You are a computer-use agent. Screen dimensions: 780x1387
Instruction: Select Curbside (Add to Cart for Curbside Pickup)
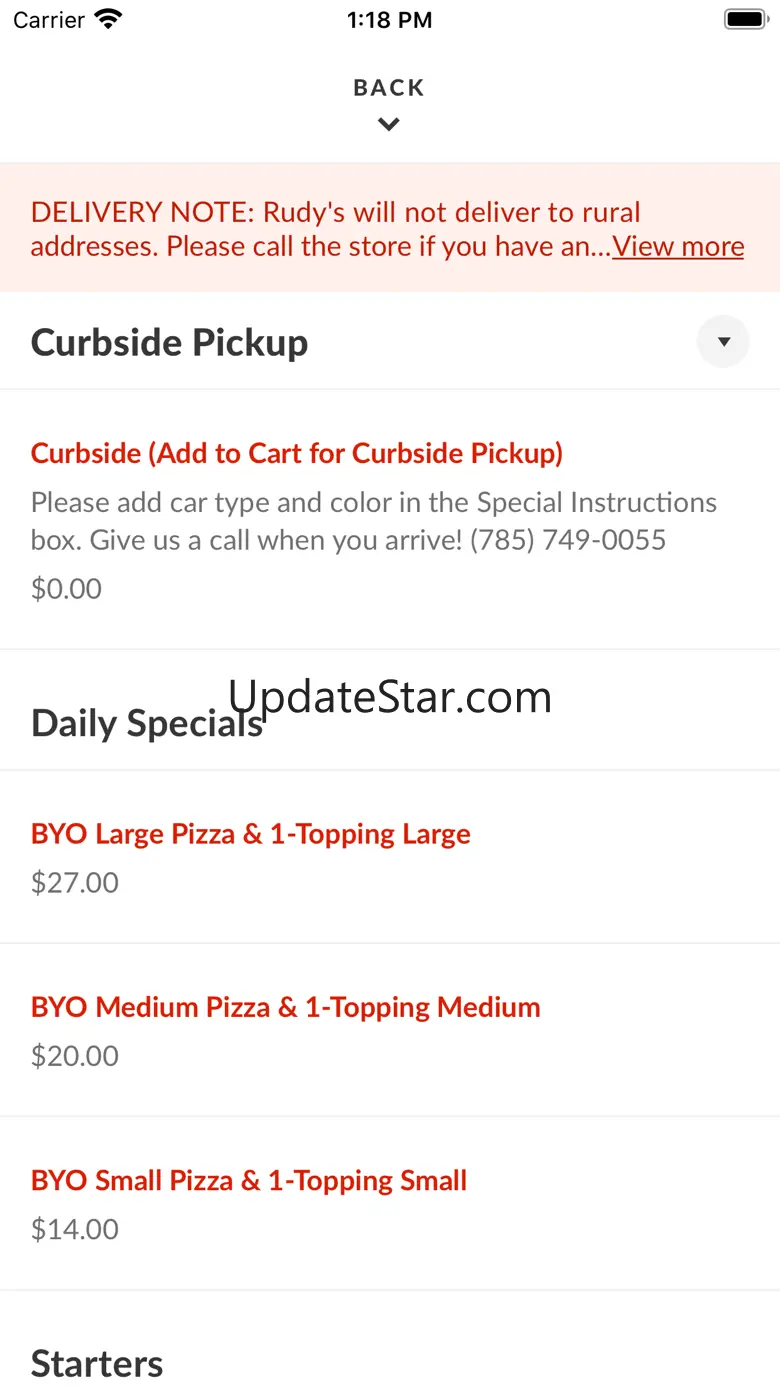297,453
